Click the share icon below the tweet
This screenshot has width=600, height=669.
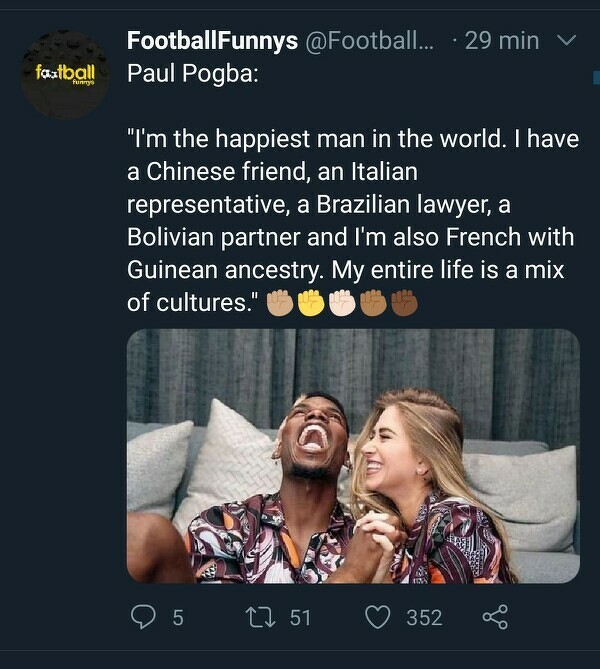point(495,617)
